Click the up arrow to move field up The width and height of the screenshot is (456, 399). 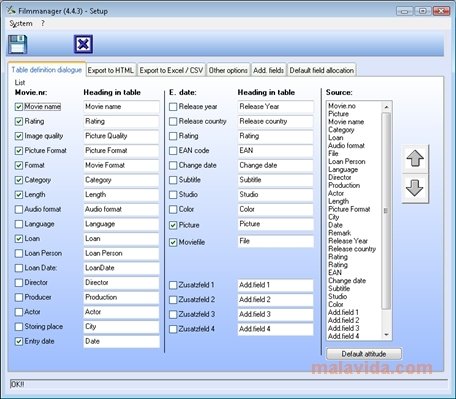415,159
